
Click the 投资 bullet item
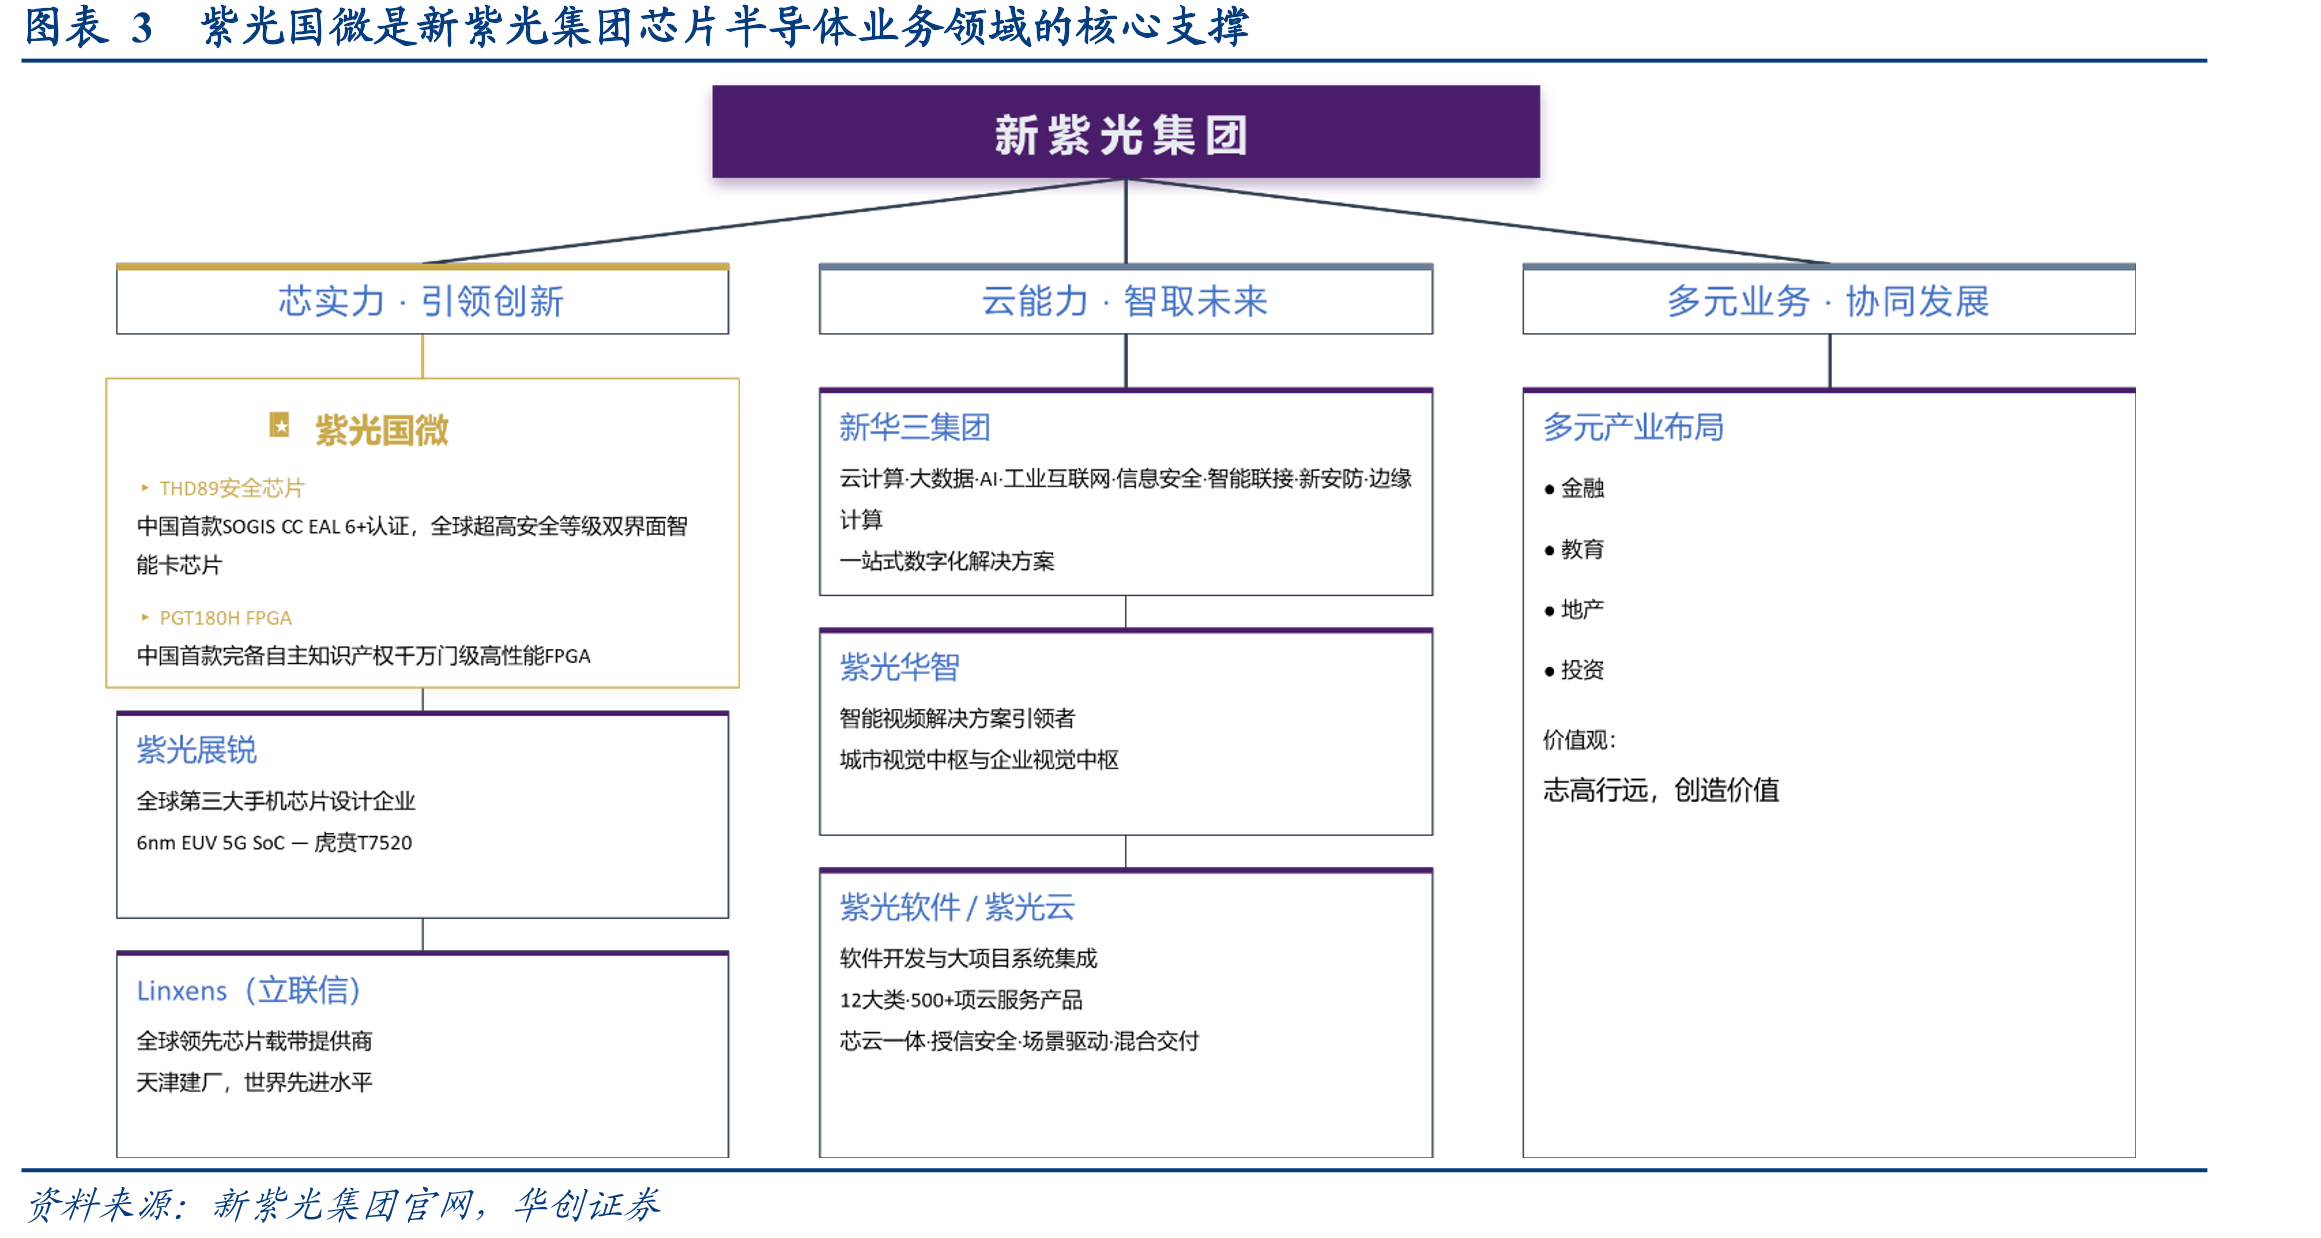pyautogui.click(x=1574, y=670)
